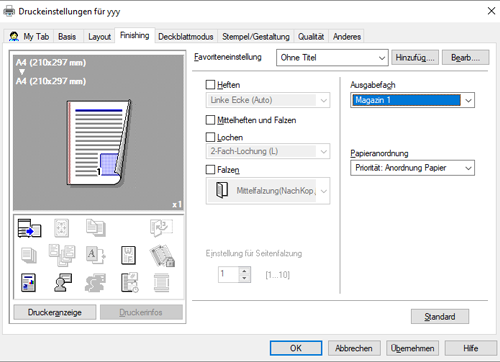The height and width of the screenshot is (362, 500).
Task: Click the Ausgabefach label
Action: [373, 85]
